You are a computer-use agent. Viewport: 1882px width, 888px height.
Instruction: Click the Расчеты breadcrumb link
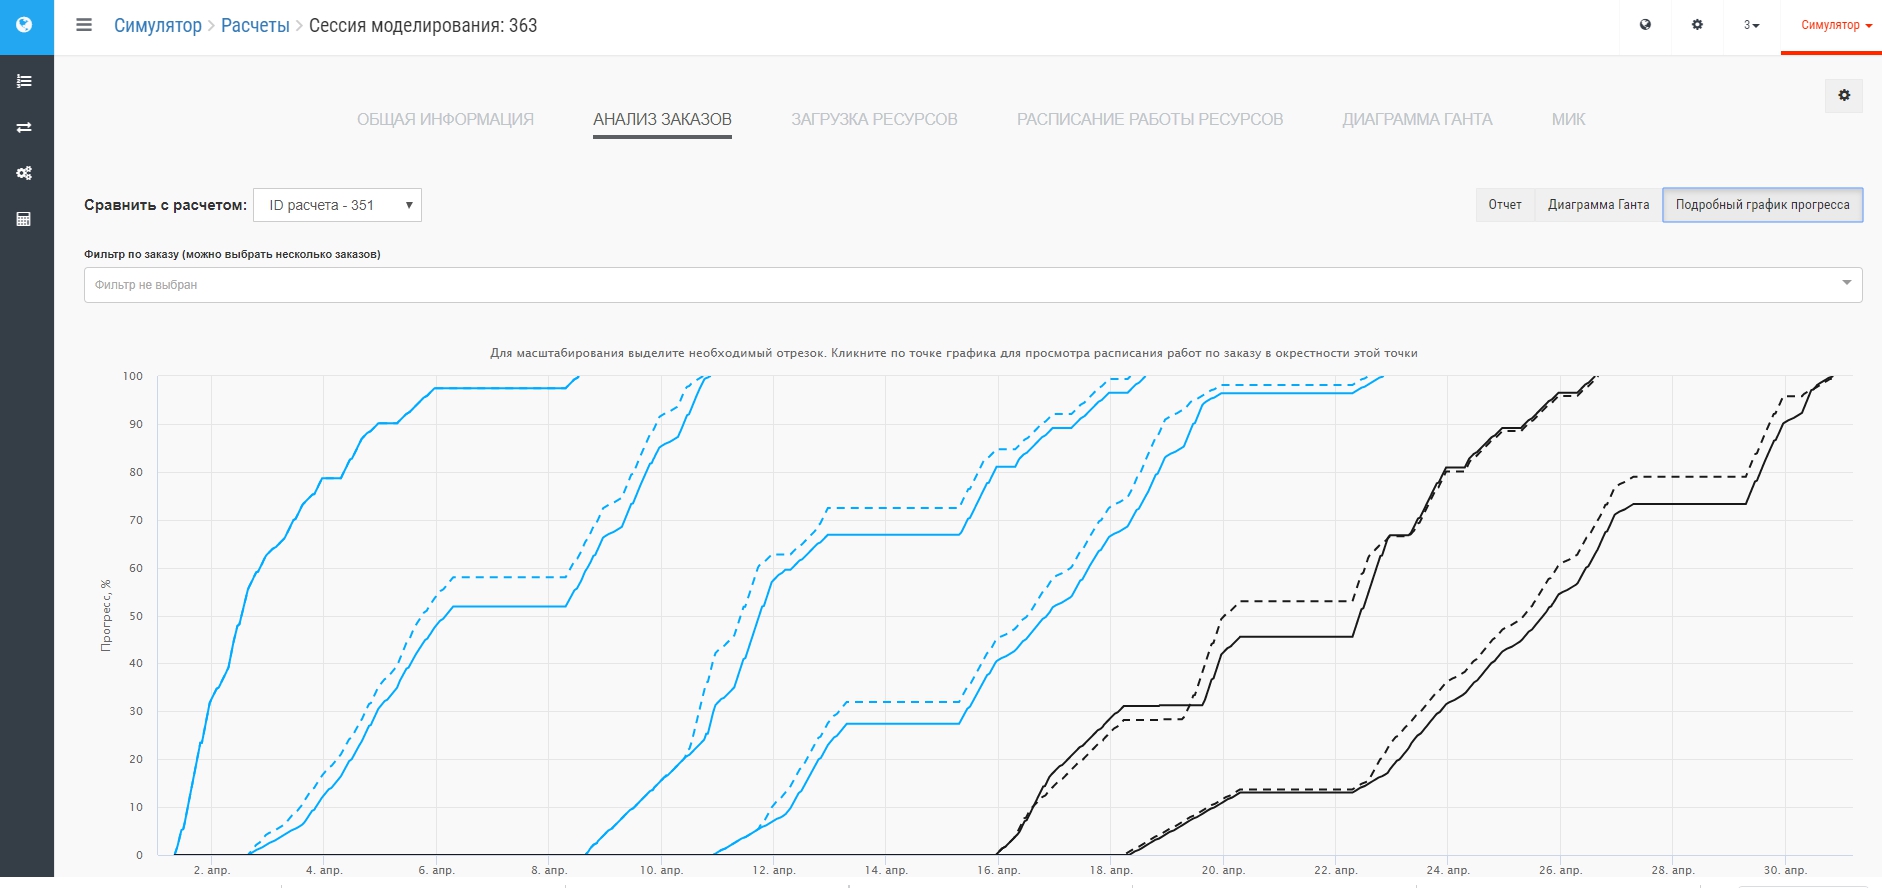point(255,25)
